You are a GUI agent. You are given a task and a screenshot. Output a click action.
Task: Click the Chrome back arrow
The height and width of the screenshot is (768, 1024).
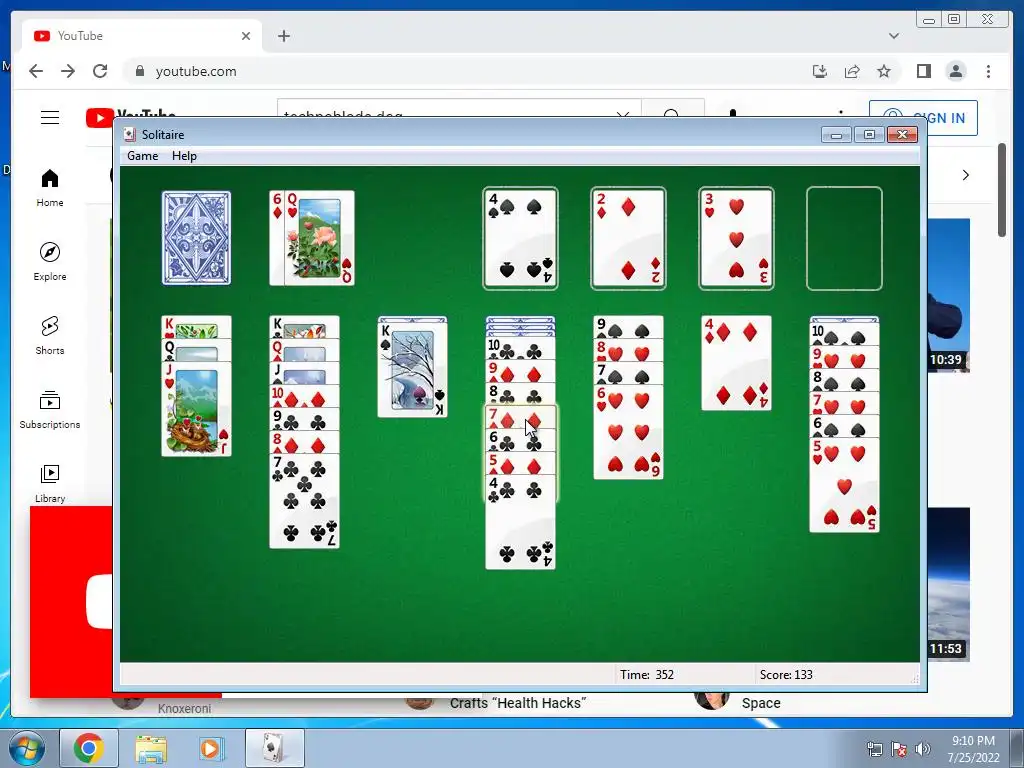pyautogui.click(x=36, y=71)
